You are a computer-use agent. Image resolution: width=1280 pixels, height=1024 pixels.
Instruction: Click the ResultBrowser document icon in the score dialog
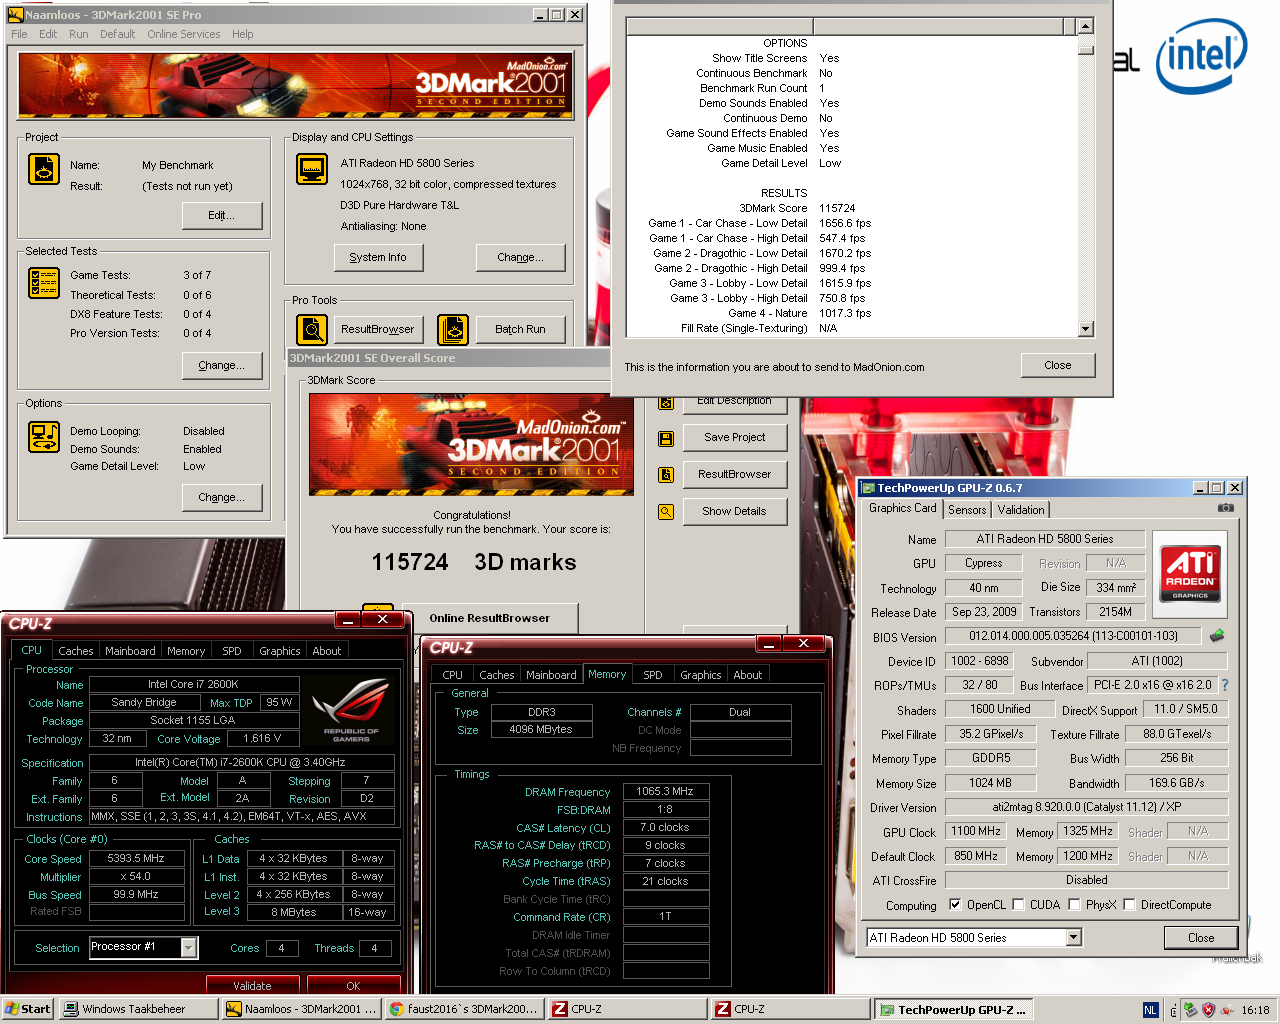pyautogui.click(x=666, y=475)
